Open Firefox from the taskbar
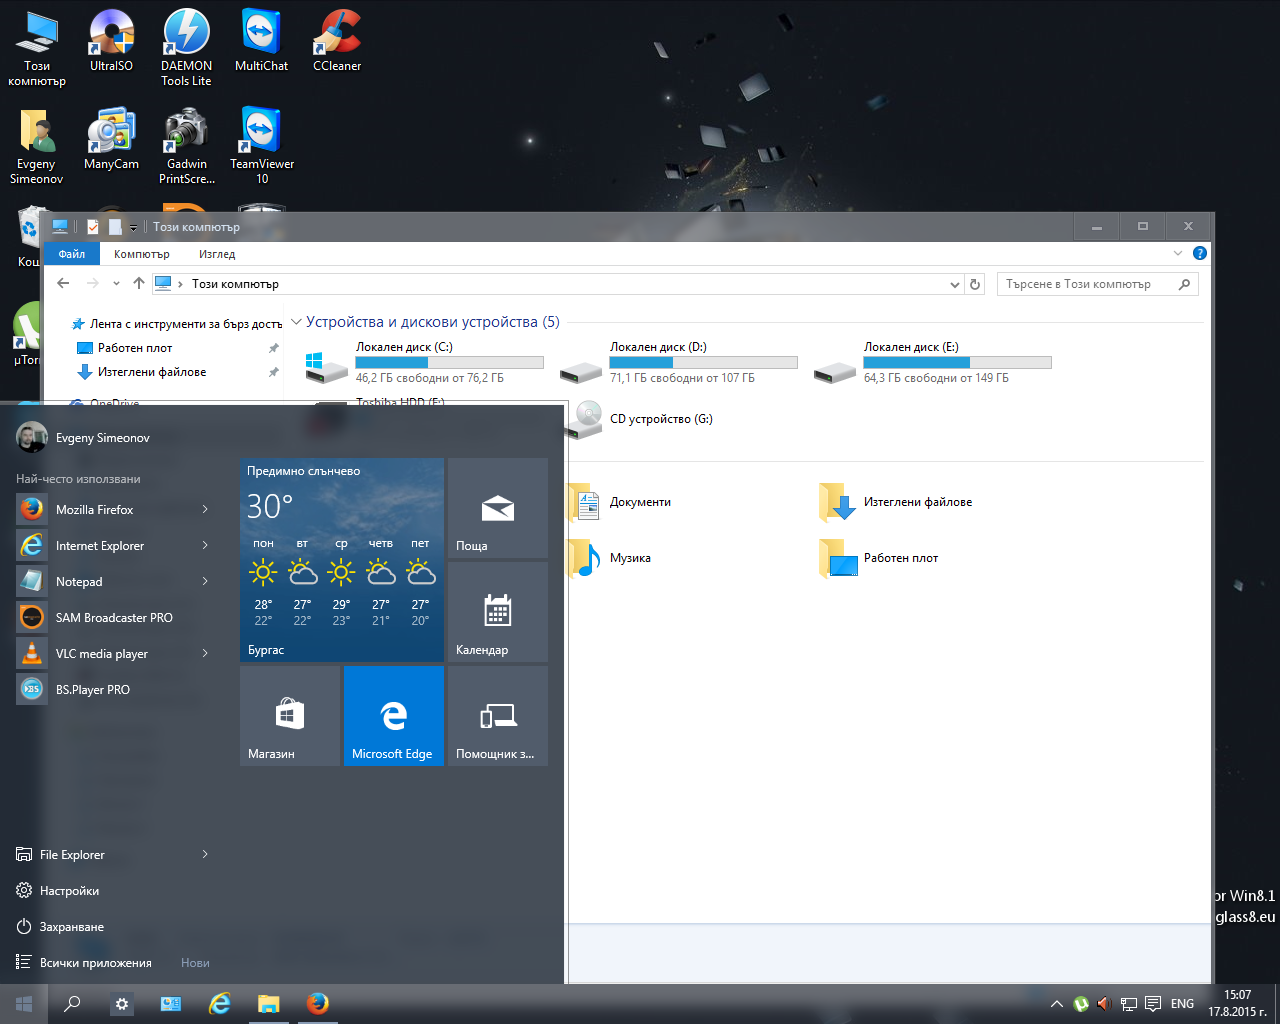 click(318, 1004)
